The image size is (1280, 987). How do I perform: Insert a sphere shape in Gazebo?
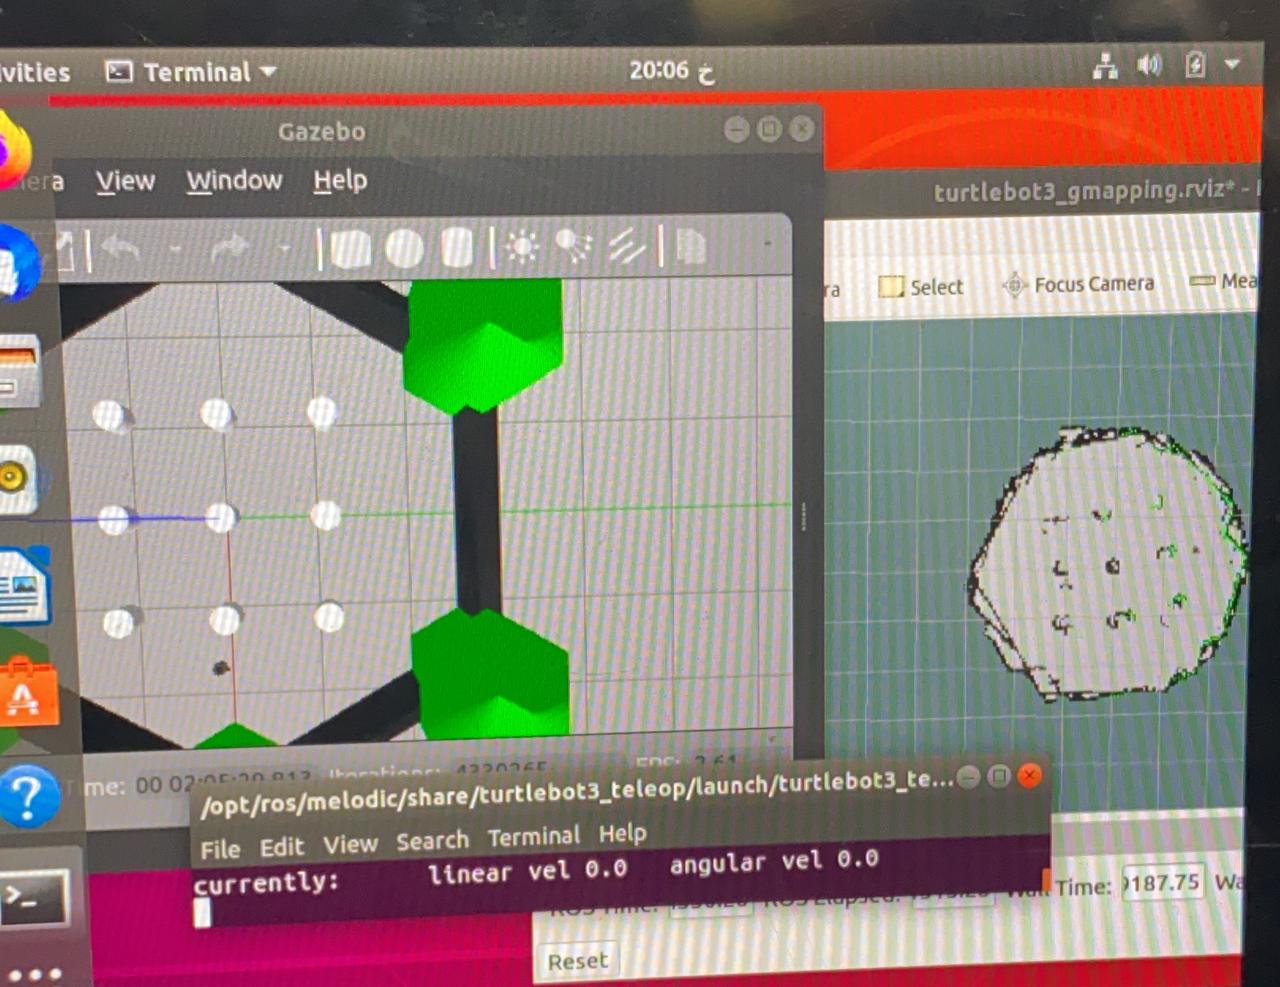click(x=404, y=249)
